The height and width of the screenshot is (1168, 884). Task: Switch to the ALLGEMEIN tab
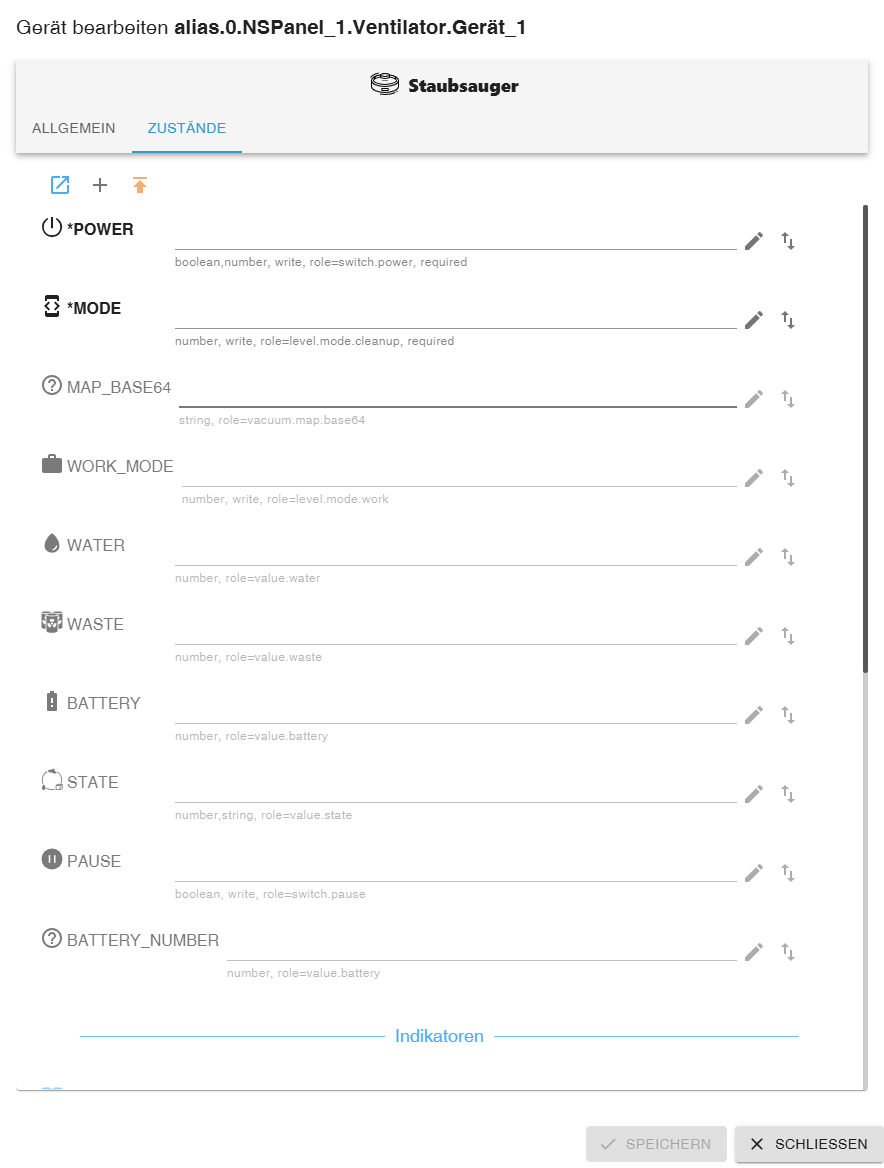[74, 129]
